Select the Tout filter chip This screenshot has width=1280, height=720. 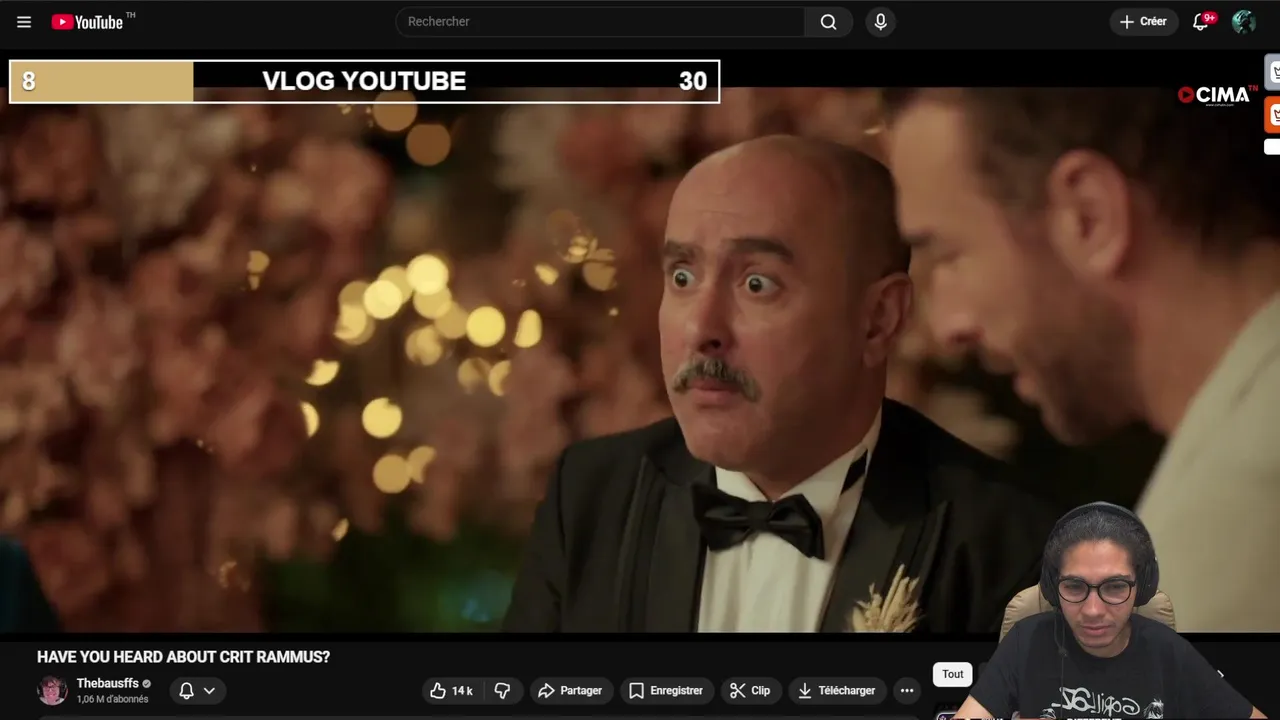[x=953, y=674]
